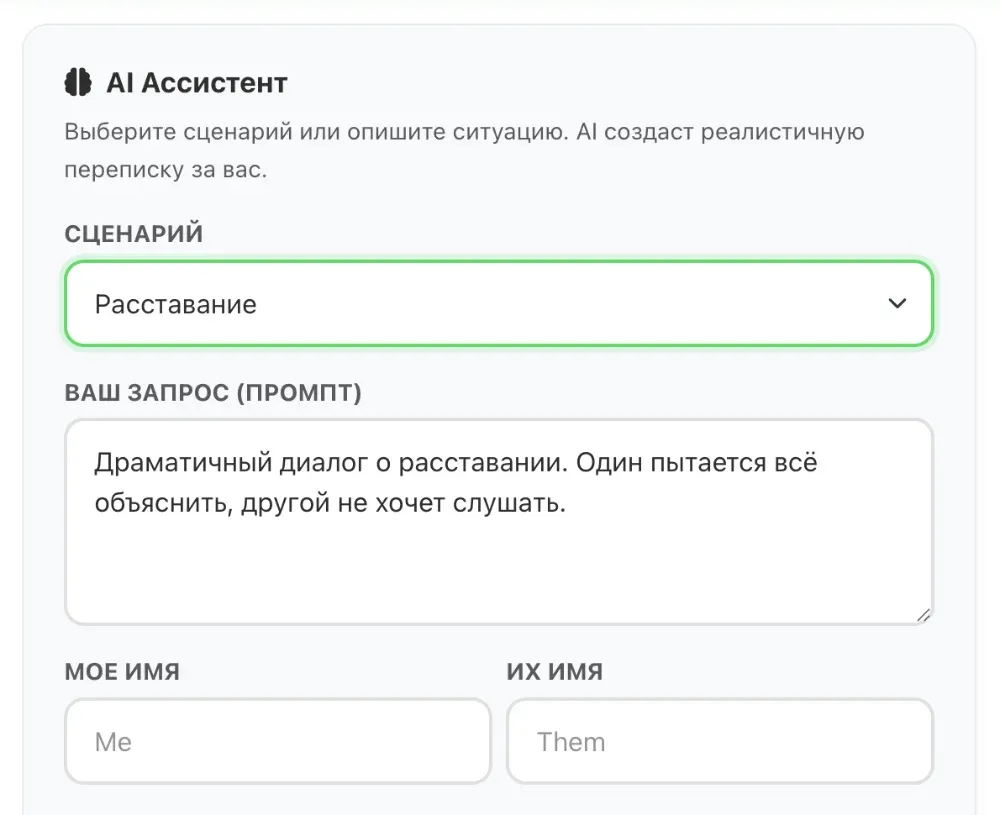Click the AI Ассистент heading
The width and height of the screenshot is (1000, 815).
coord(196,83)
